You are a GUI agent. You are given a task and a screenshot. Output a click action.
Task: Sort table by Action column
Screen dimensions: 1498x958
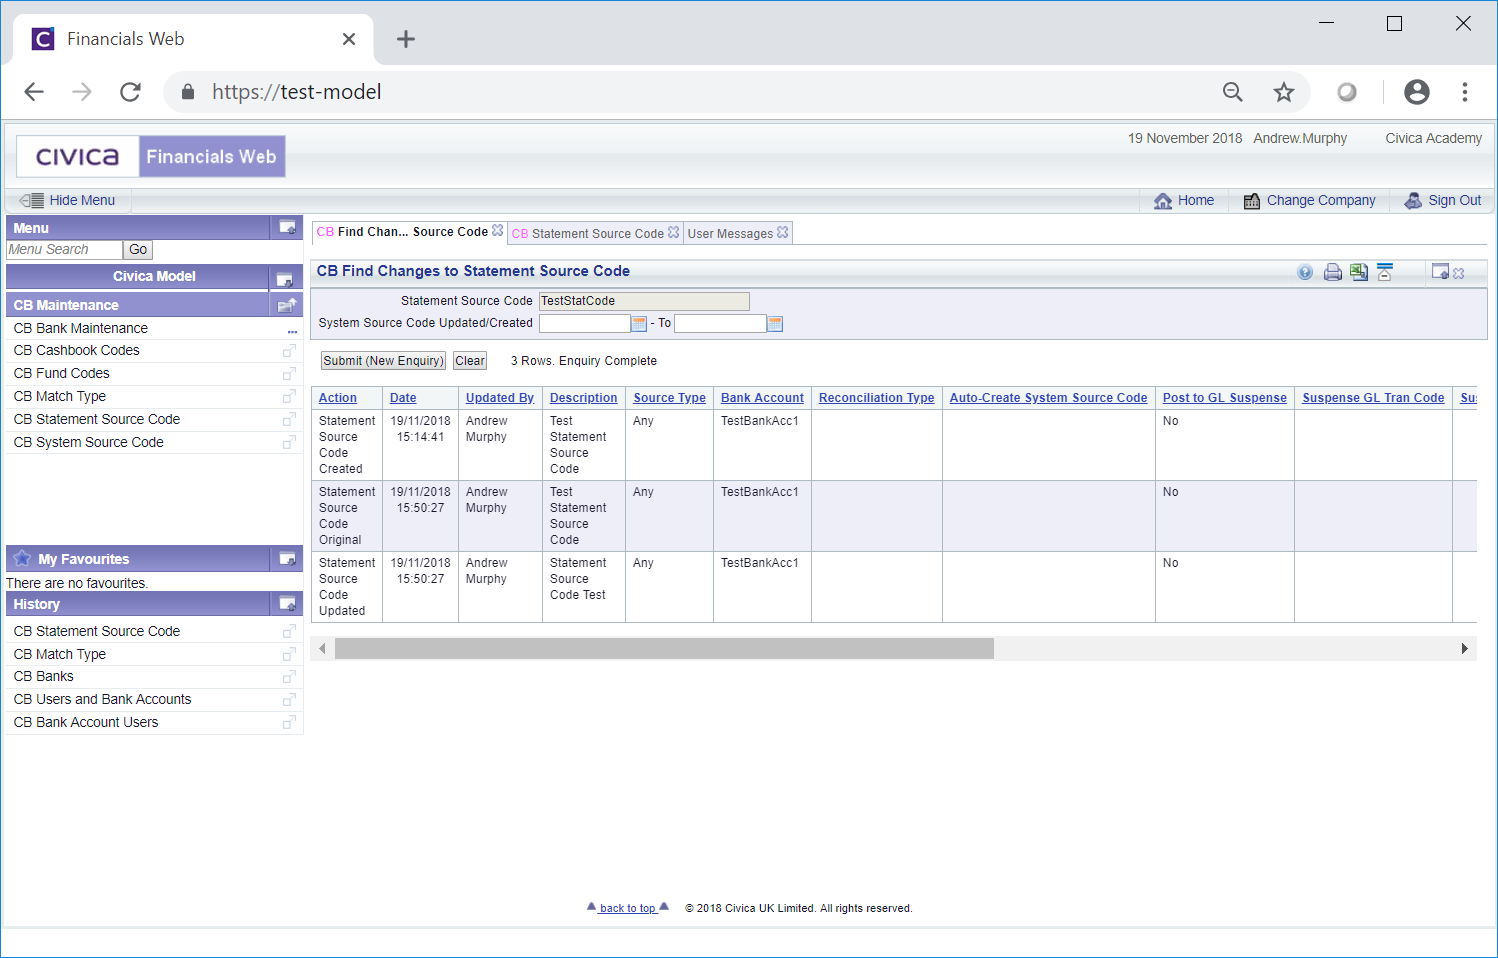tap(338, 398)
